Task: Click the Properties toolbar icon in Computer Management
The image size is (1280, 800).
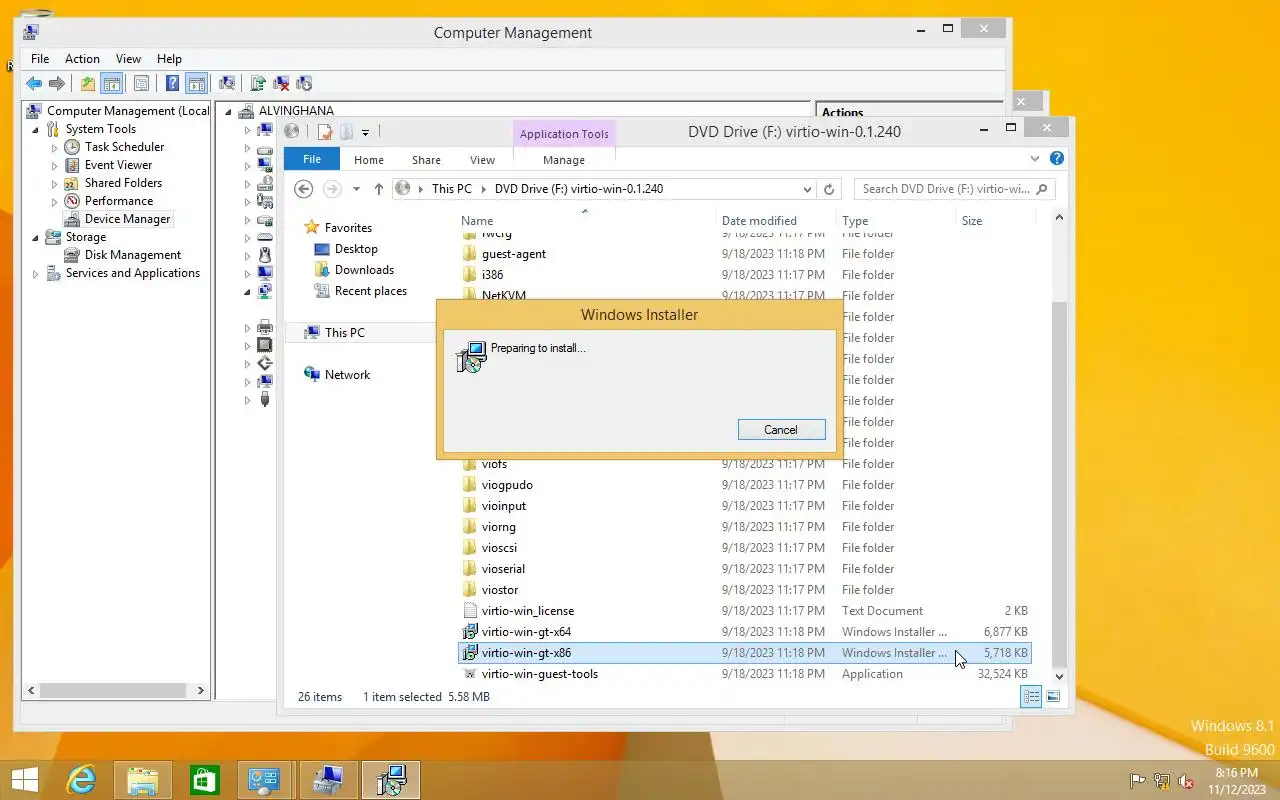Action: point(141,84)
